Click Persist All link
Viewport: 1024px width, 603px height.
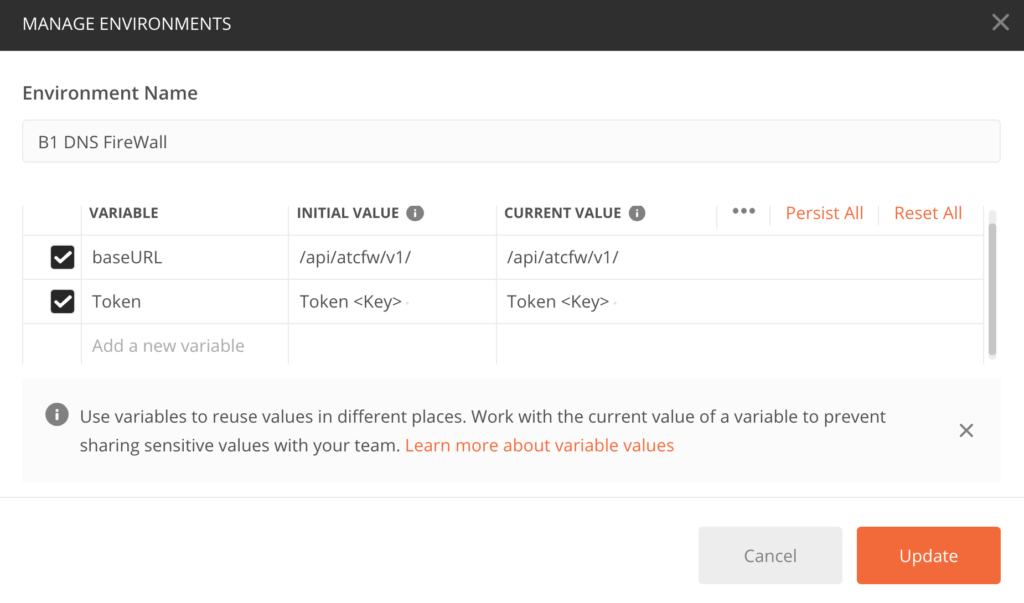point(824,213)
